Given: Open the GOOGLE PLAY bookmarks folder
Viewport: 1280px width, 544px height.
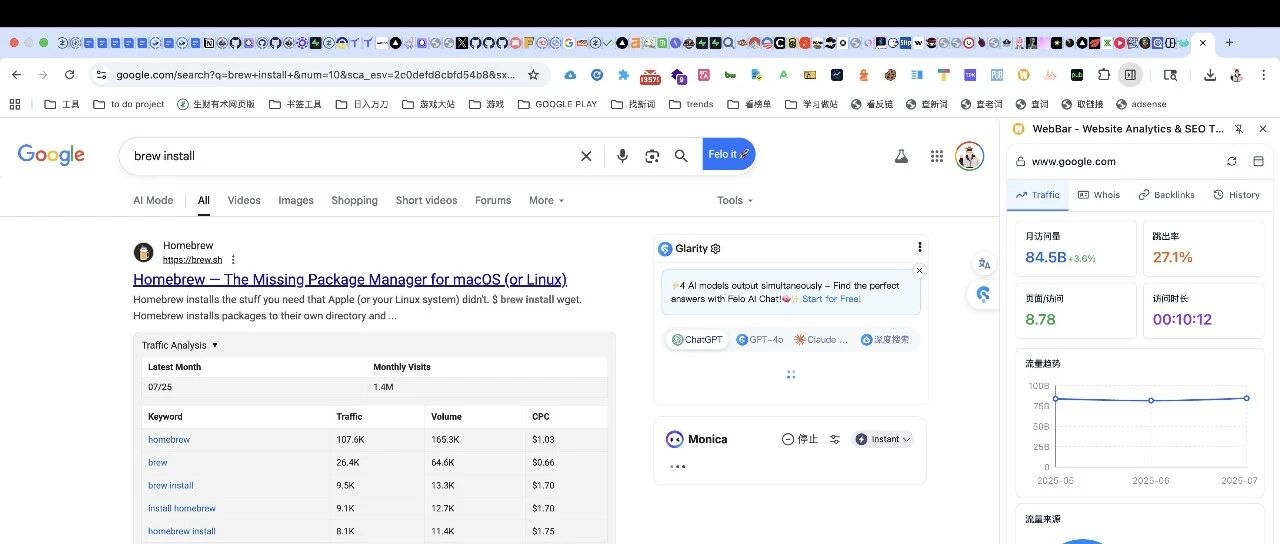Looking at the screenshot, I should pos(557,104).
